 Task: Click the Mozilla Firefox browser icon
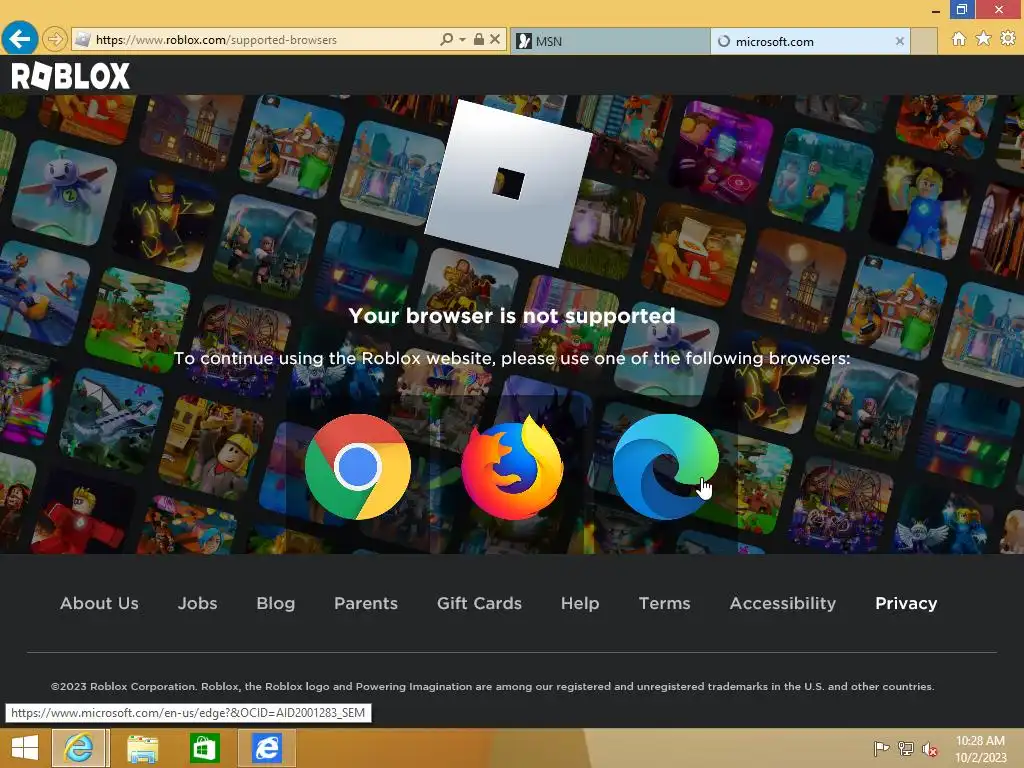click(512, 467)
